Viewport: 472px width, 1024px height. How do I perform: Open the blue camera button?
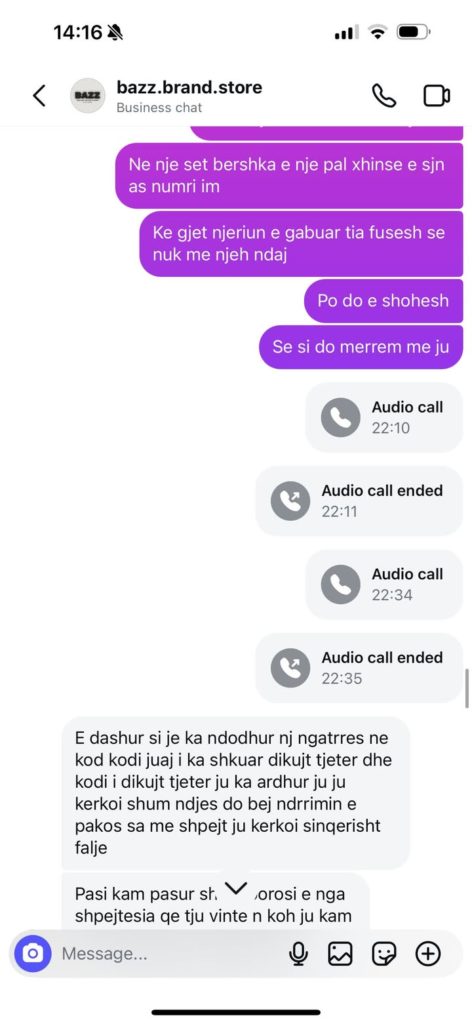33,953
